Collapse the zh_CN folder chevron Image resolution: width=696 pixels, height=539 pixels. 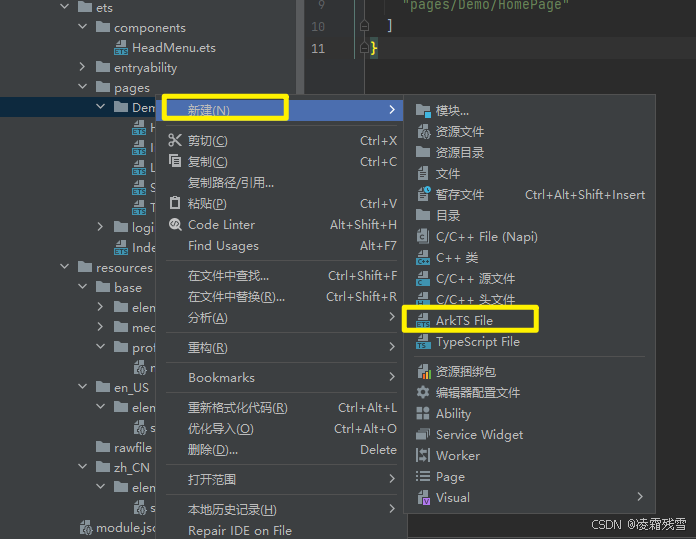(x=83, y=466)
